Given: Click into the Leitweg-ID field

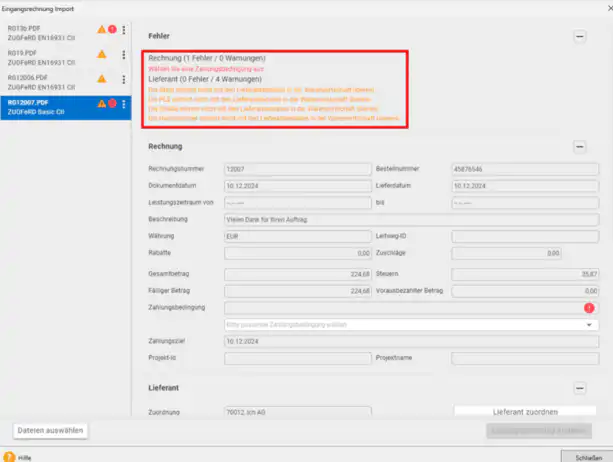Looking at the screenshot, I should coord(525,236).
